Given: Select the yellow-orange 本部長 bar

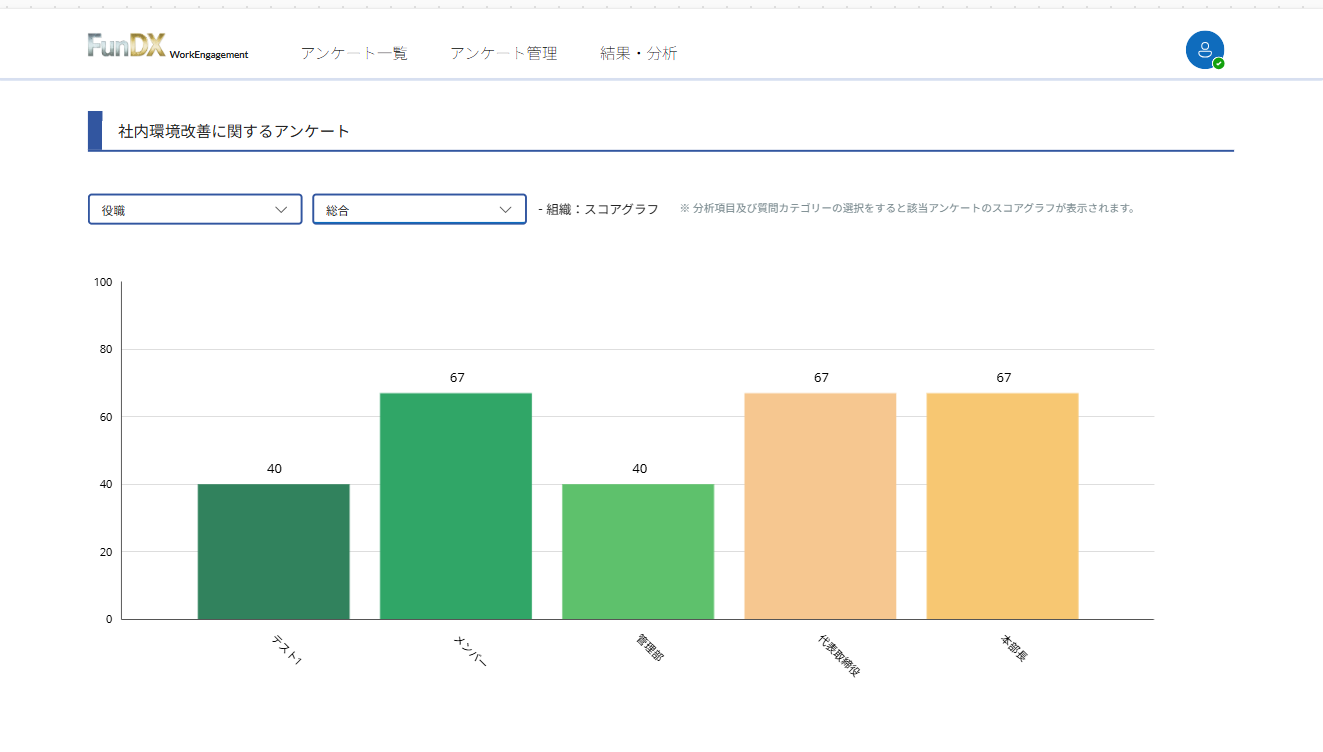Looking at the screenshot, I should 1002,505.
